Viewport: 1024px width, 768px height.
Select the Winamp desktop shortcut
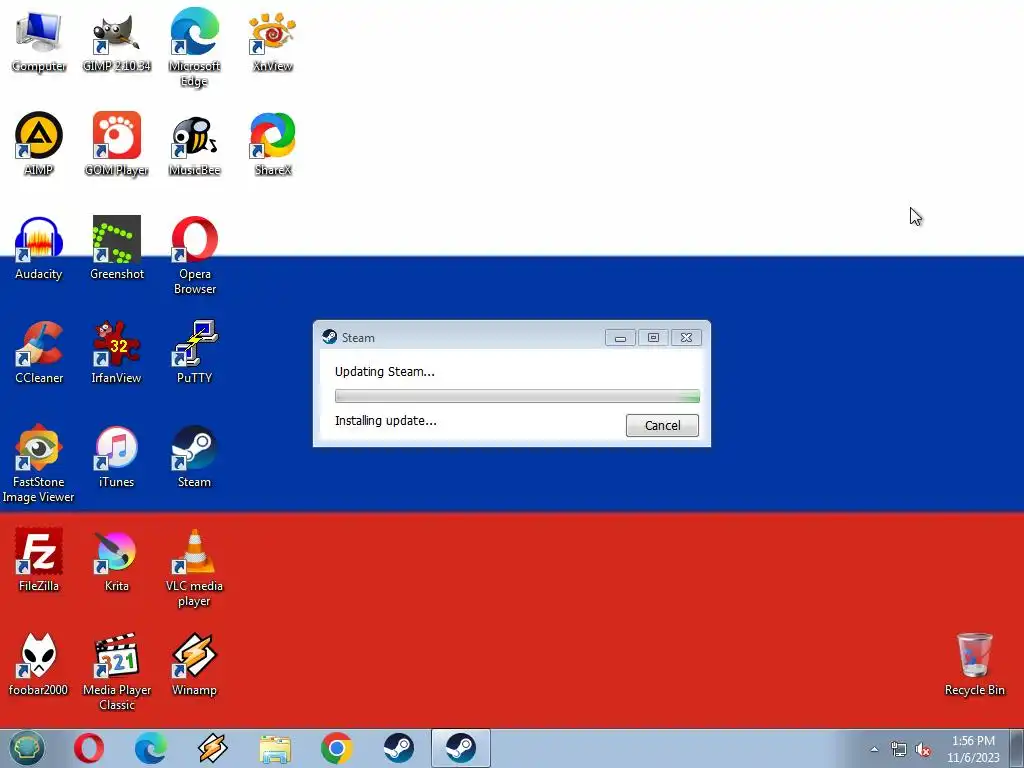pyautogui.click(x=194, y=665)
